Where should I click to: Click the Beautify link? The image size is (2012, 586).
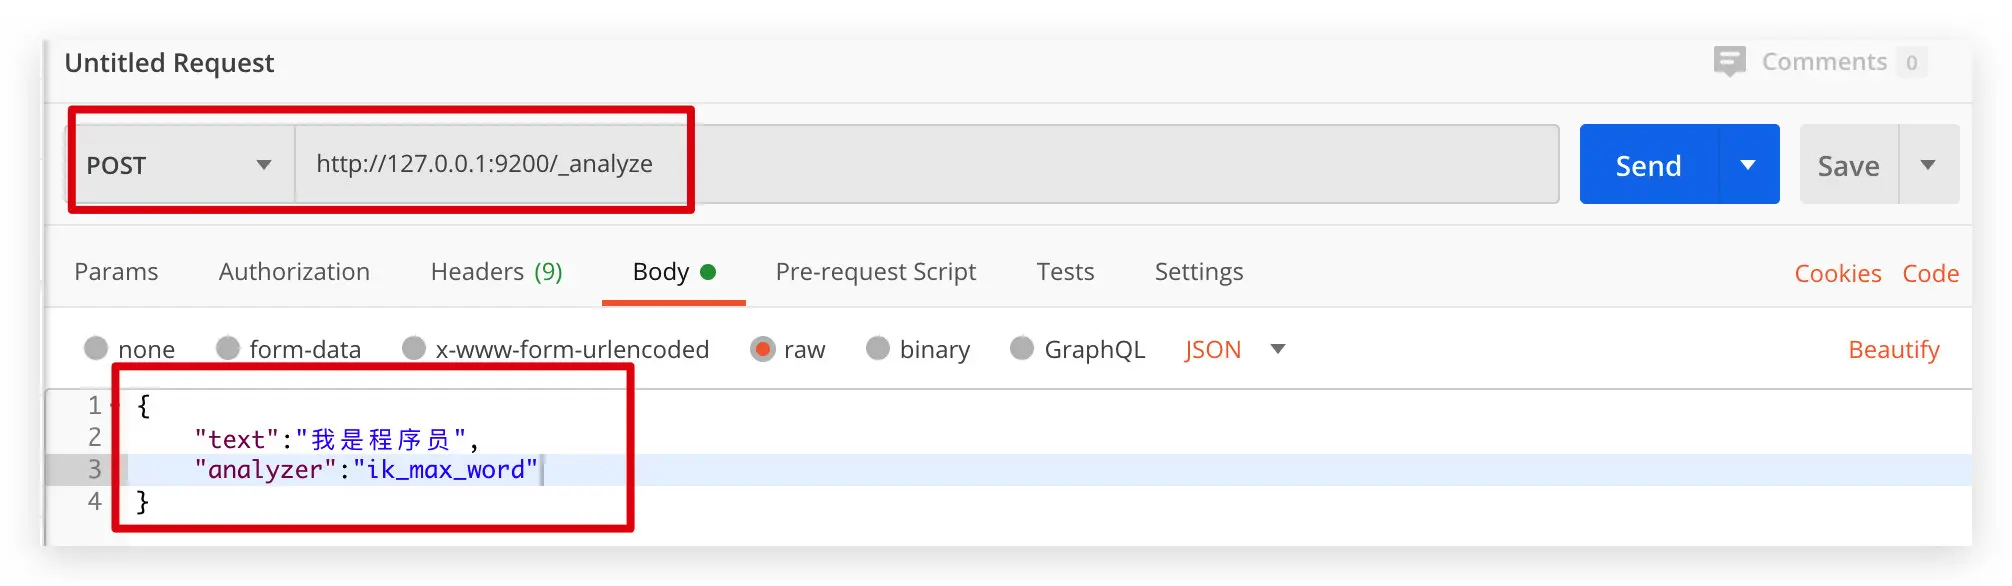pyautogui.click(x=1893, y=350)
